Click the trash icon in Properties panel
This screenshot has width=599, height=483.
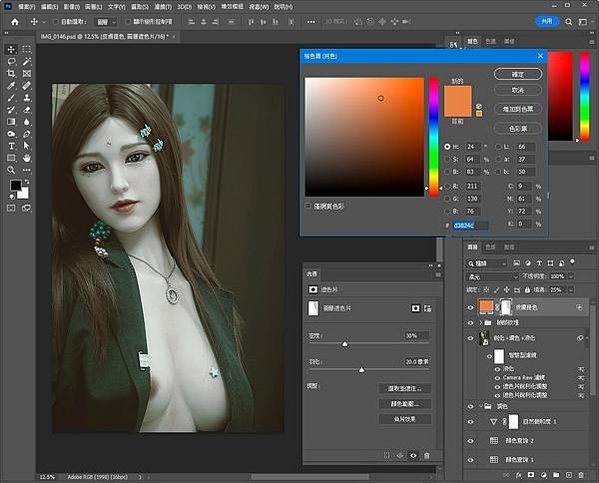(x=427, y=455)
